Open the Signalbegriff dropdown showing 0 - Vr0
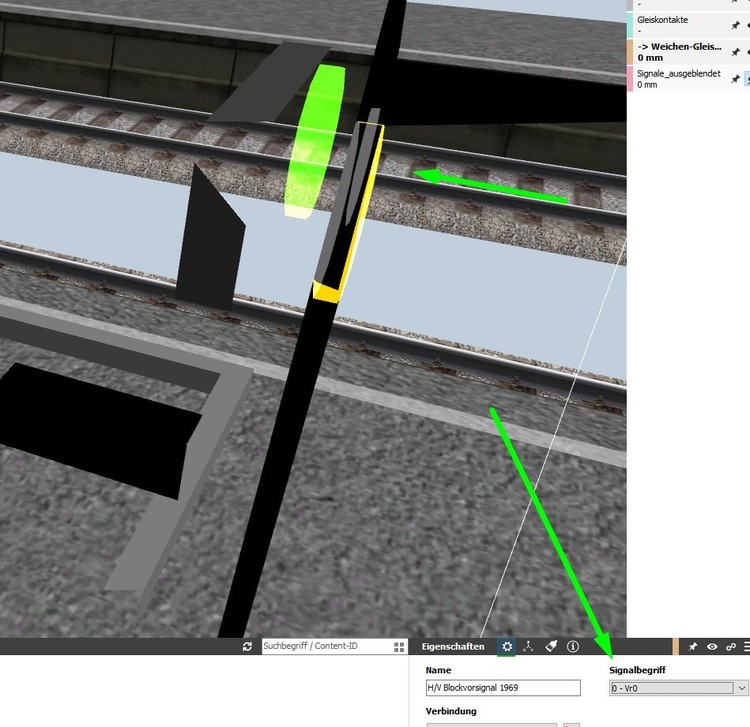This screenshot has width=750, height=727. tap(678, 688)
